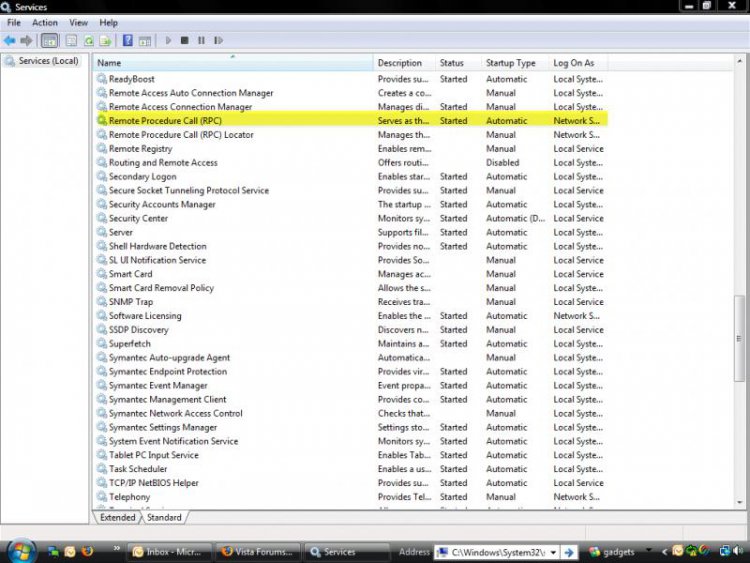Open Properties via the toolbar icon
Image resolution: width=750 pixels, height=563 pixels.
(x=71, y=41)
